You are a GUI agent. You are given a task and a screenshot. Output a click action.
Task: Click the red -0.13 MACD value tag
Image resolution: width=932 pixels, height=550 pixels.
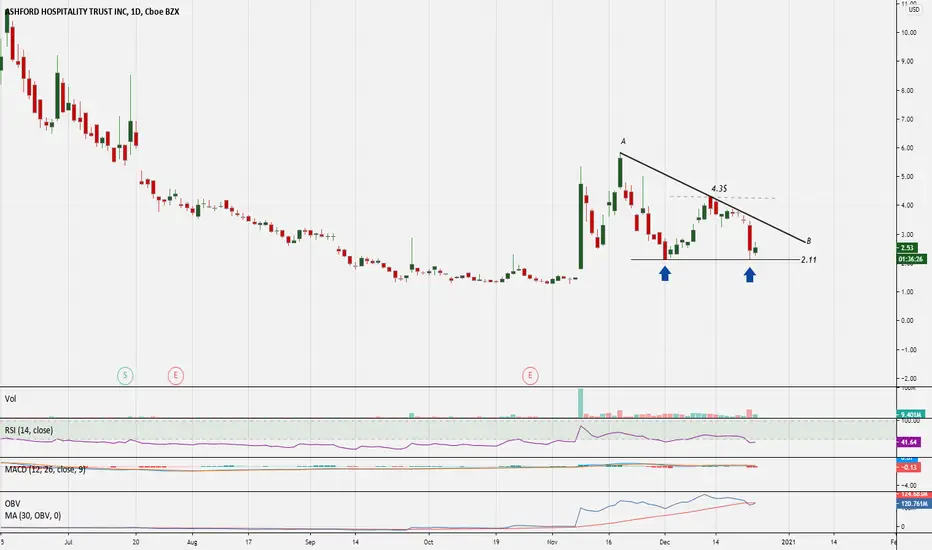909,467
